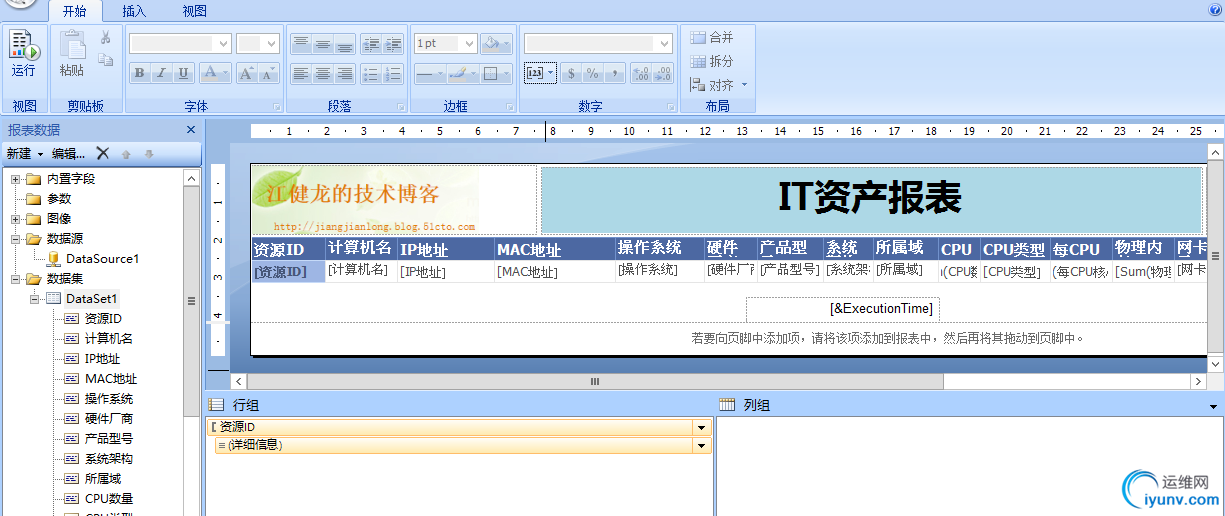Viewport: 1225px width, 516px height.
Task: Toggle underline formatting
Action: 183,73
